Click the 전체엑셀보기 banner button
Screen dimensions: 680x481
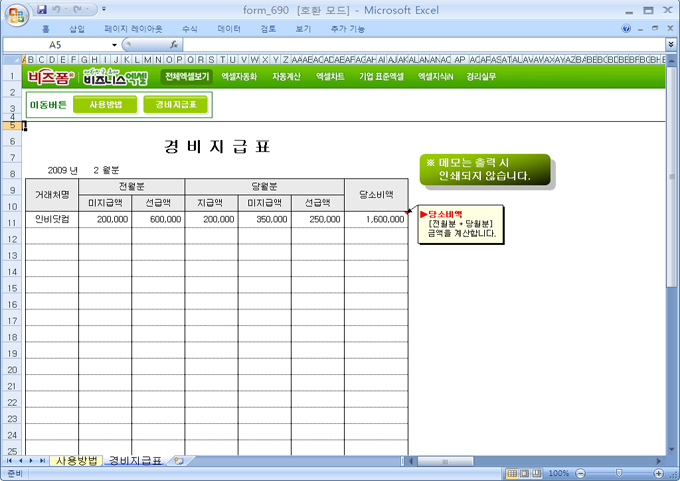pyautogui.click(x=186, y=77)
